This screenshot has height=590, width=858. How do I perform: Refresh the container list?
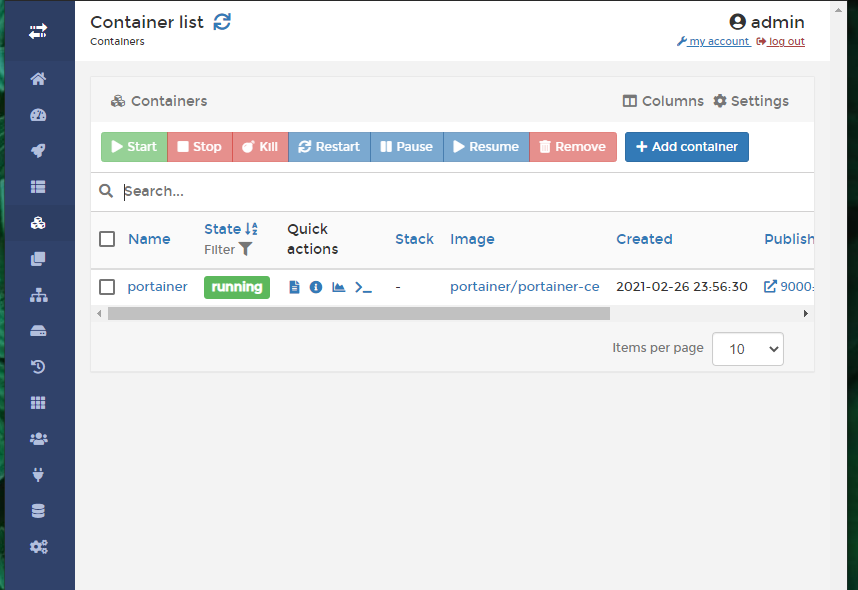(222, 22)
